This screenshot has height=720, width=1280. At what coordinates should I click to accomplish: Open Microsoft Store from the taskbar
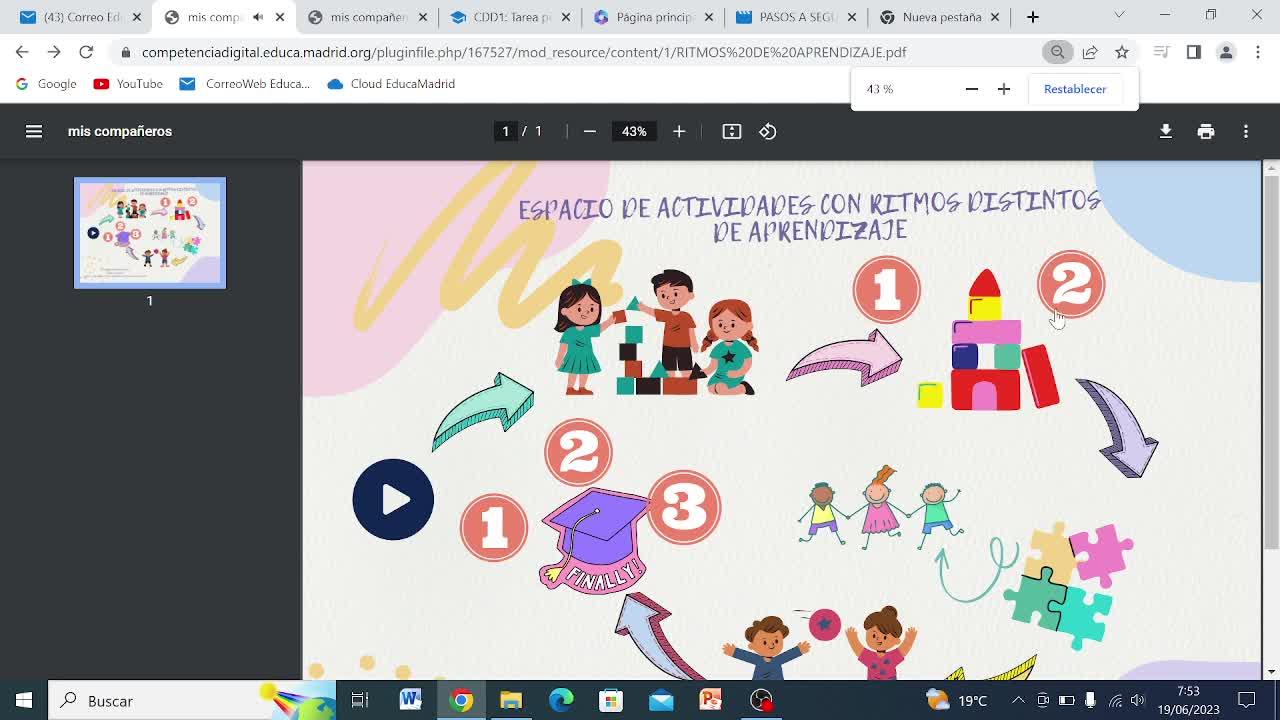[611, 700]
